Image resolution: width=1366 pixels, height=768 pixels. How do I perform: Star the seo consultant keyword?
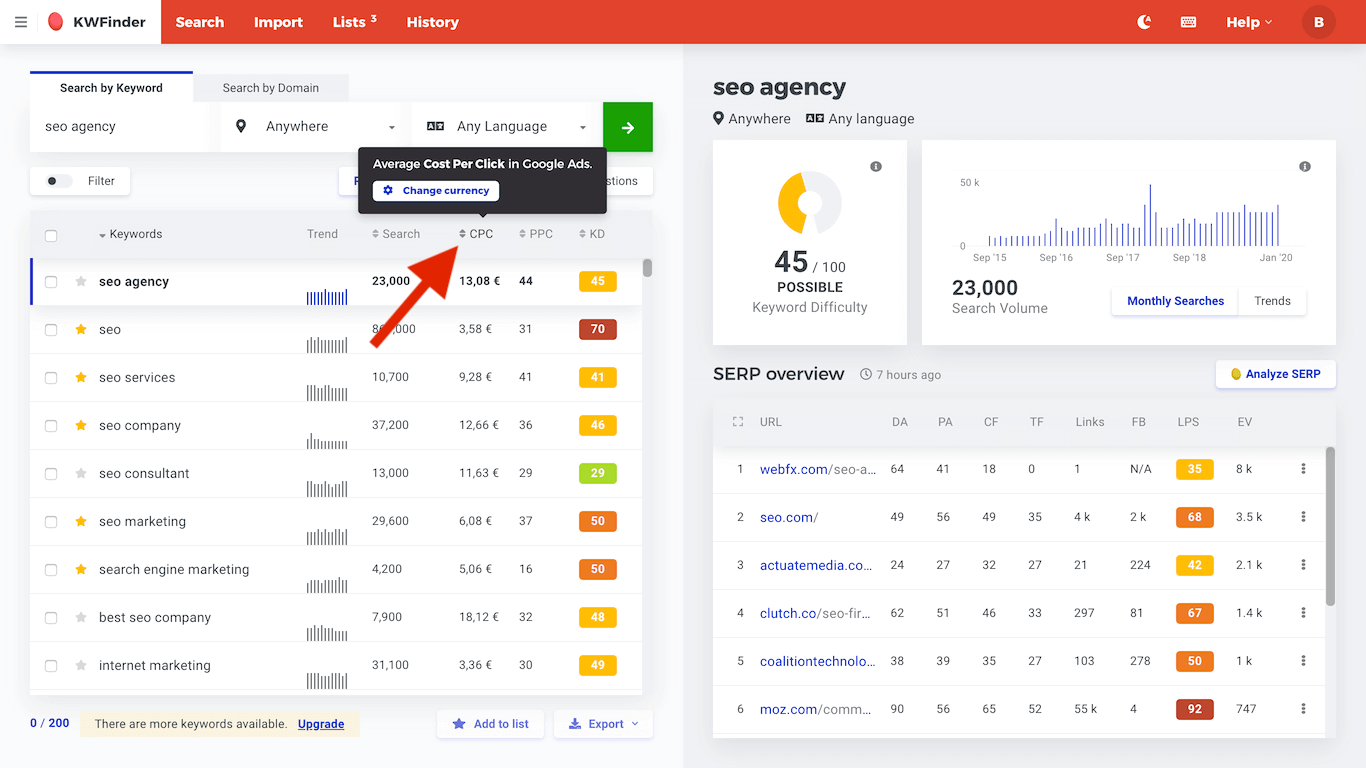pos(81,473)
